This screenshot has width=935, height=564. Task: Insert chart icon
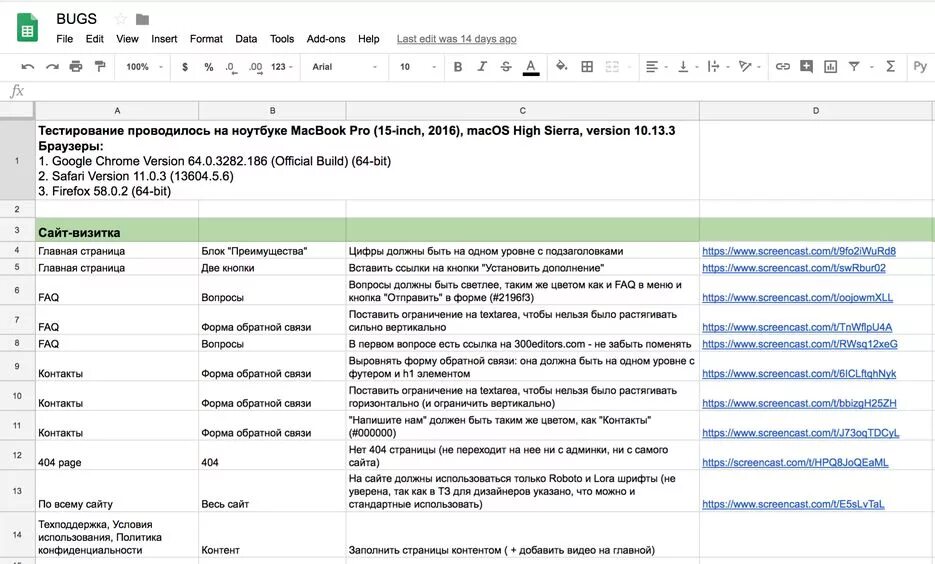(x=830, y=67)
